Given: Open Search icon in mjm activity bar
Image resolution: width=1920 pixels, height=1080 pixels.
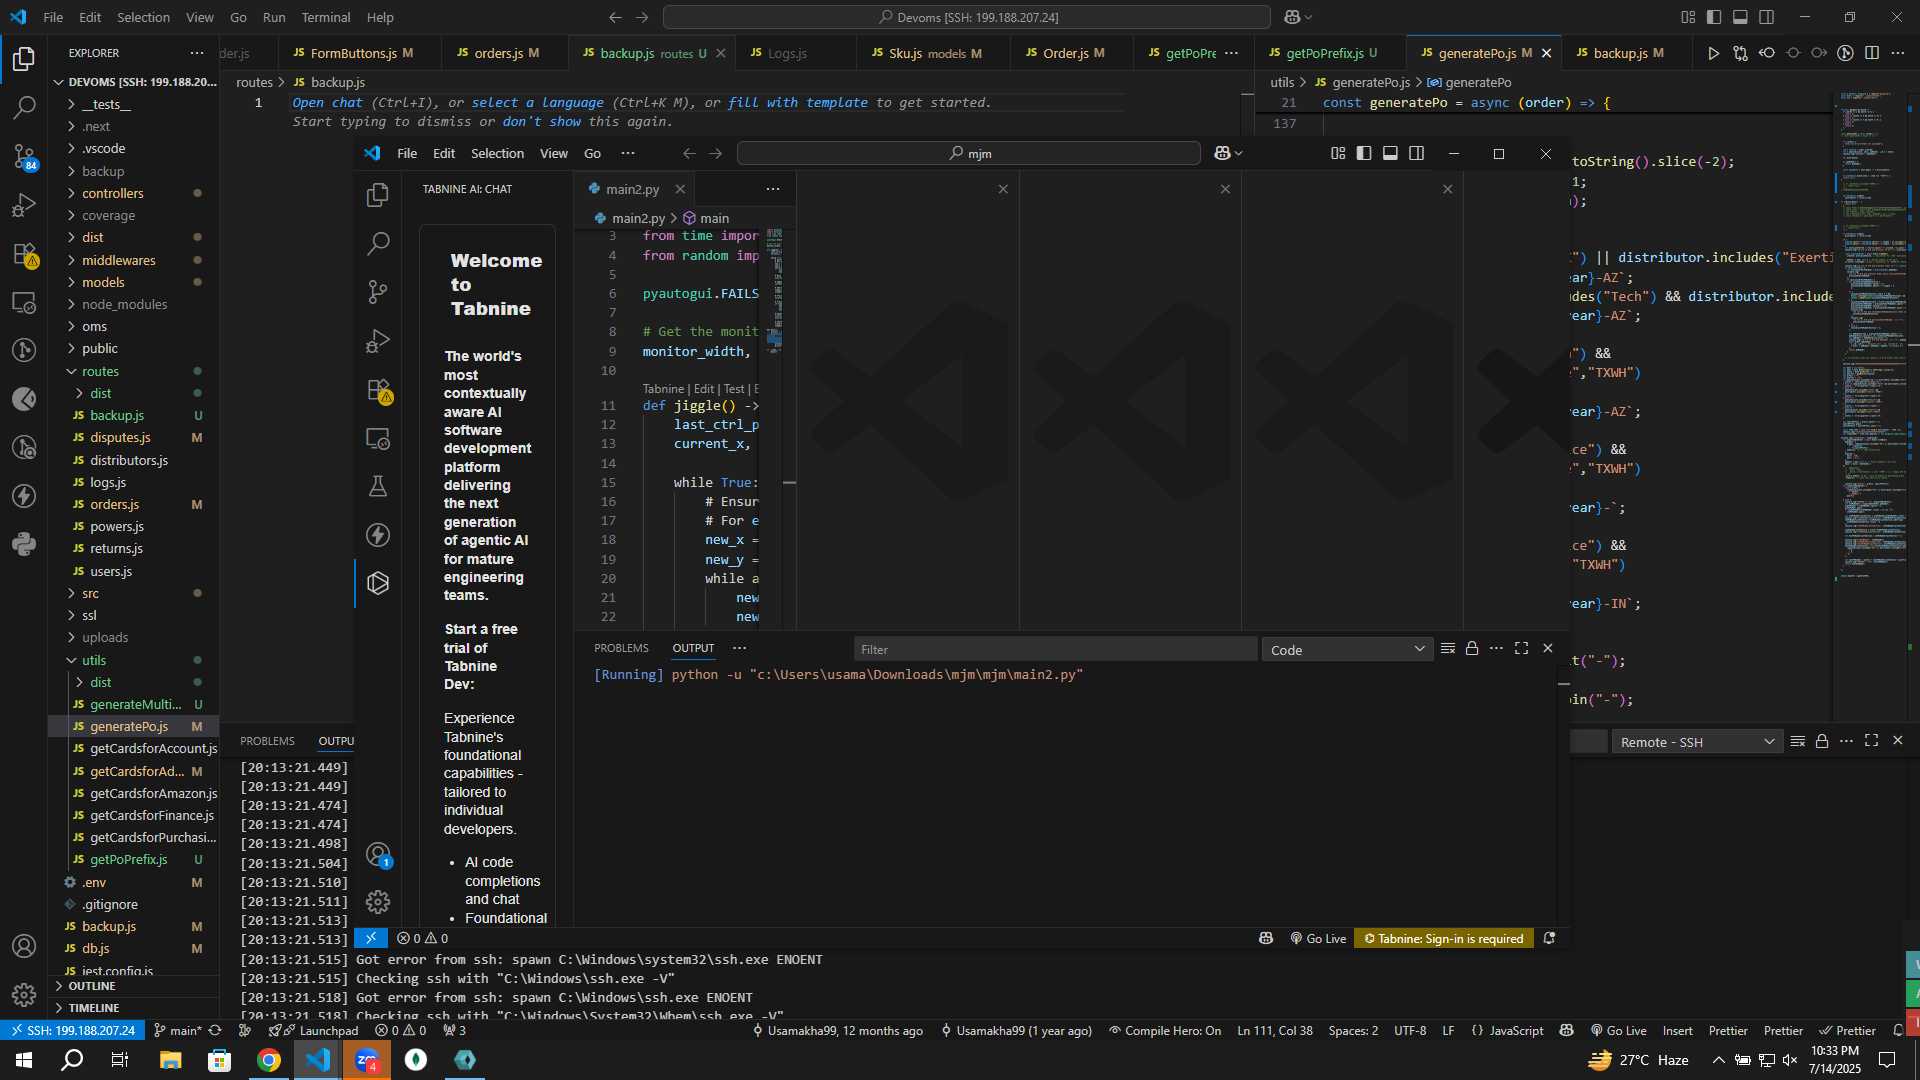Looking at the screenshot, I should pos(378,243).
